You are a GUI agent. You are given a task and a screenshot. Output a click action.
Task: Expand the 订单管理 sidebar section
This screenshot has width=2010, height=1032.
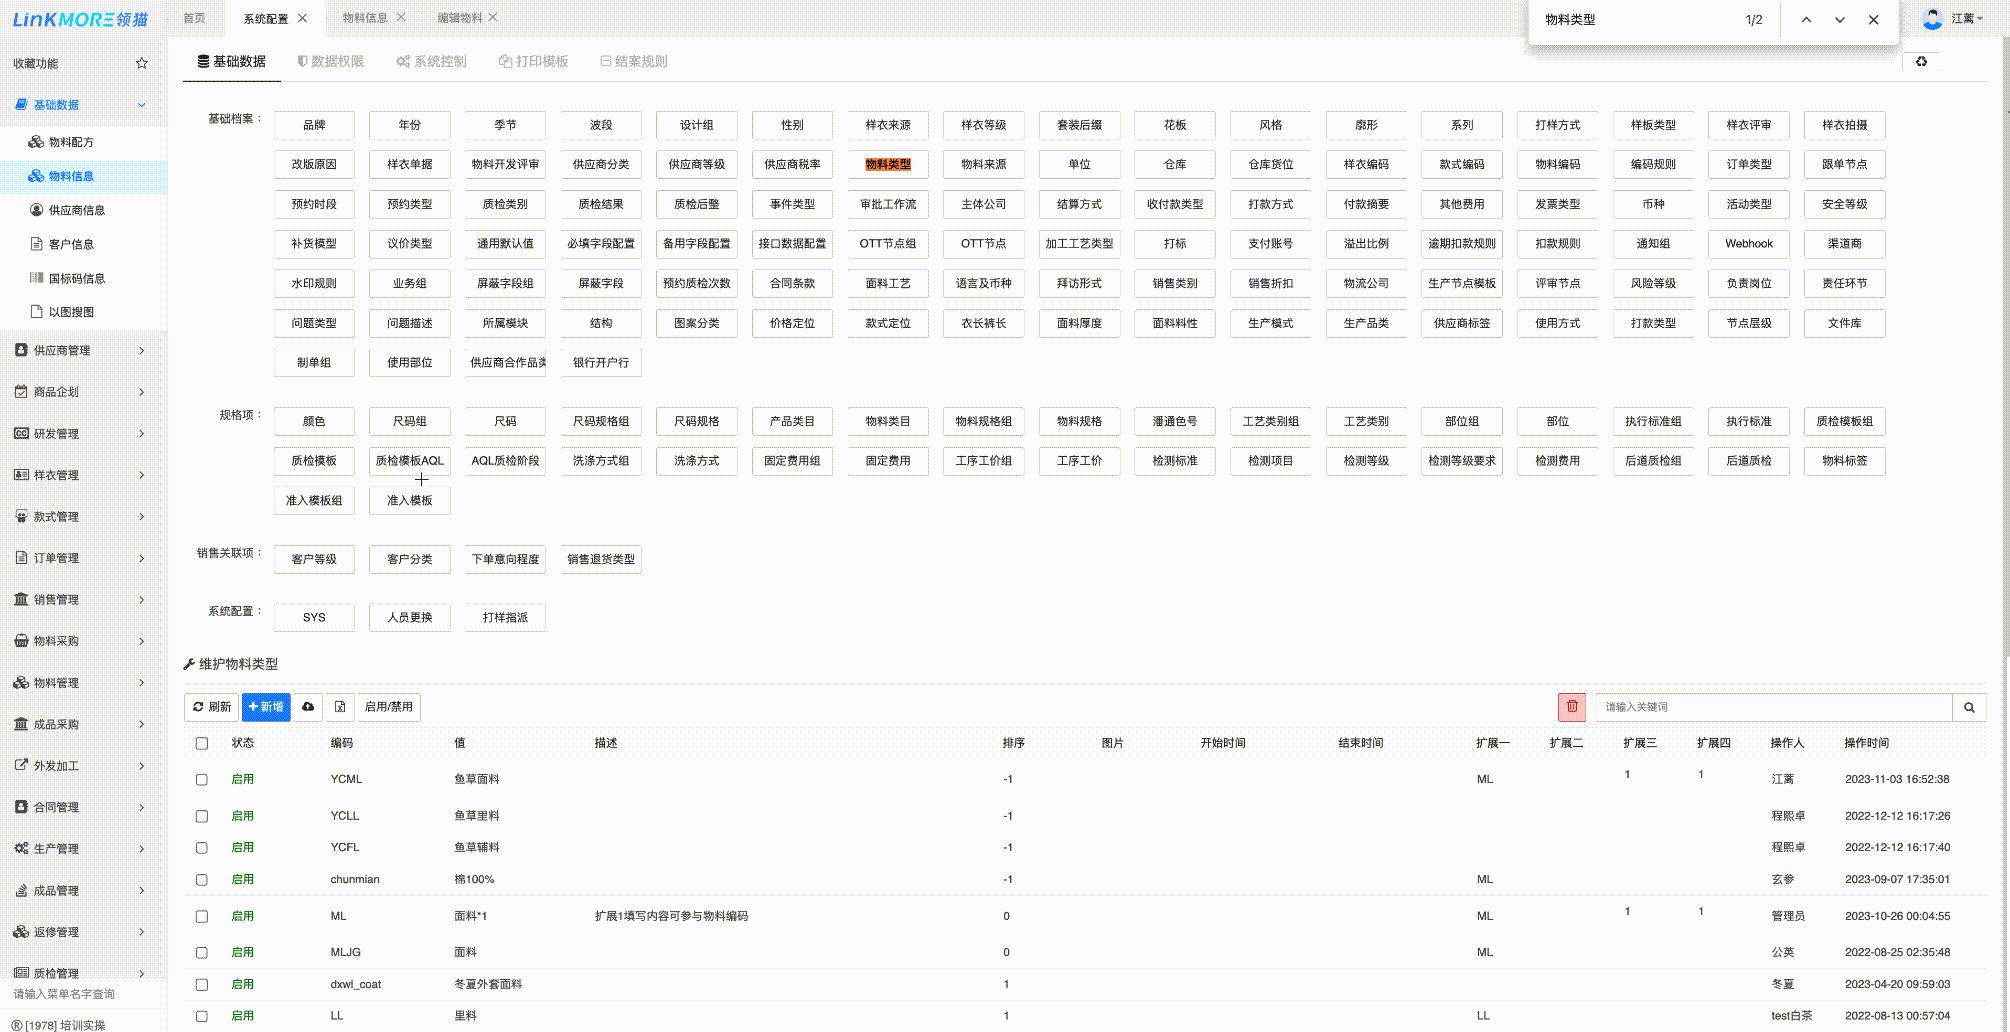click(80, 558)
